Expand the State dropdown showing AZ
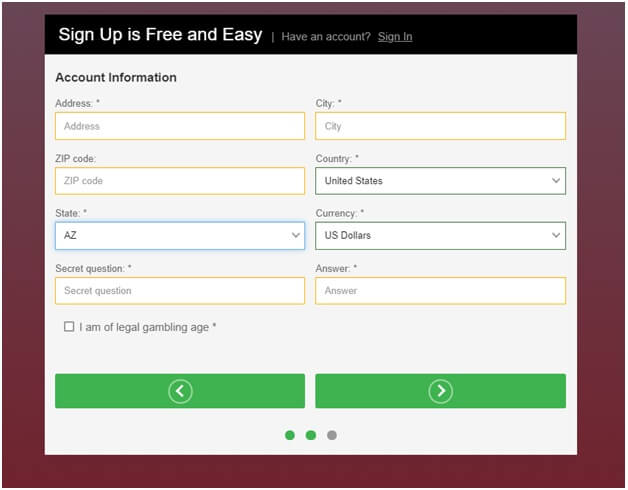This screenshot has height=490, width=628. coord(180,236)
